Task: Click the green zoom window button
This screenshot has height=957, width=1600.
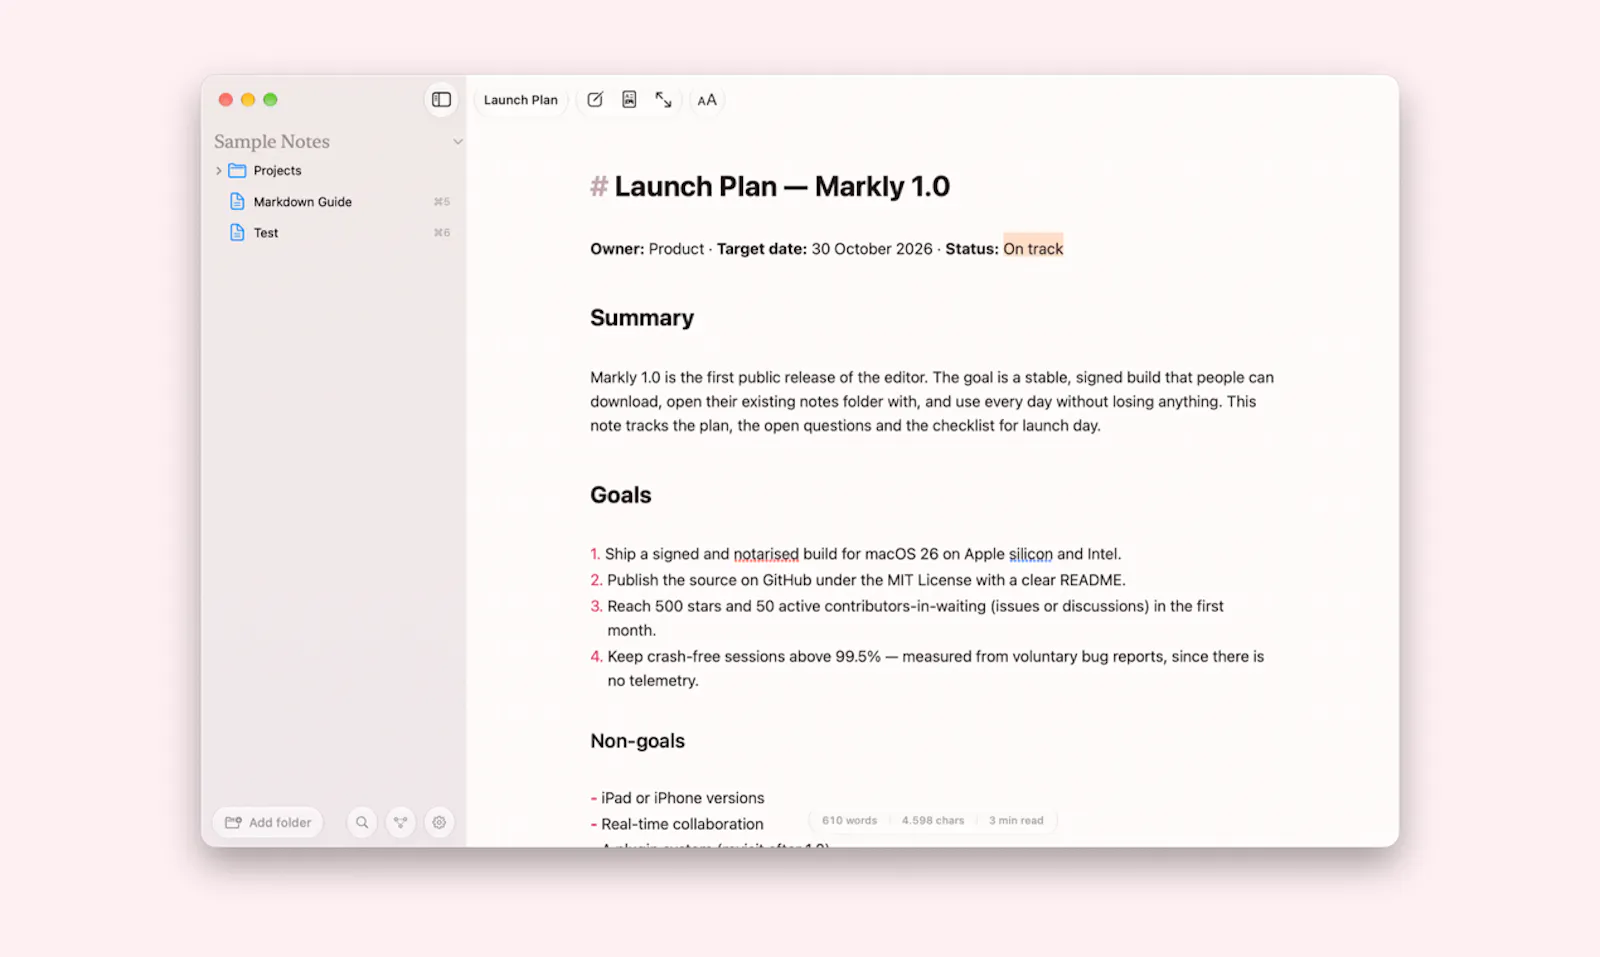Action: pyautogui.click(x=270, y=99)
